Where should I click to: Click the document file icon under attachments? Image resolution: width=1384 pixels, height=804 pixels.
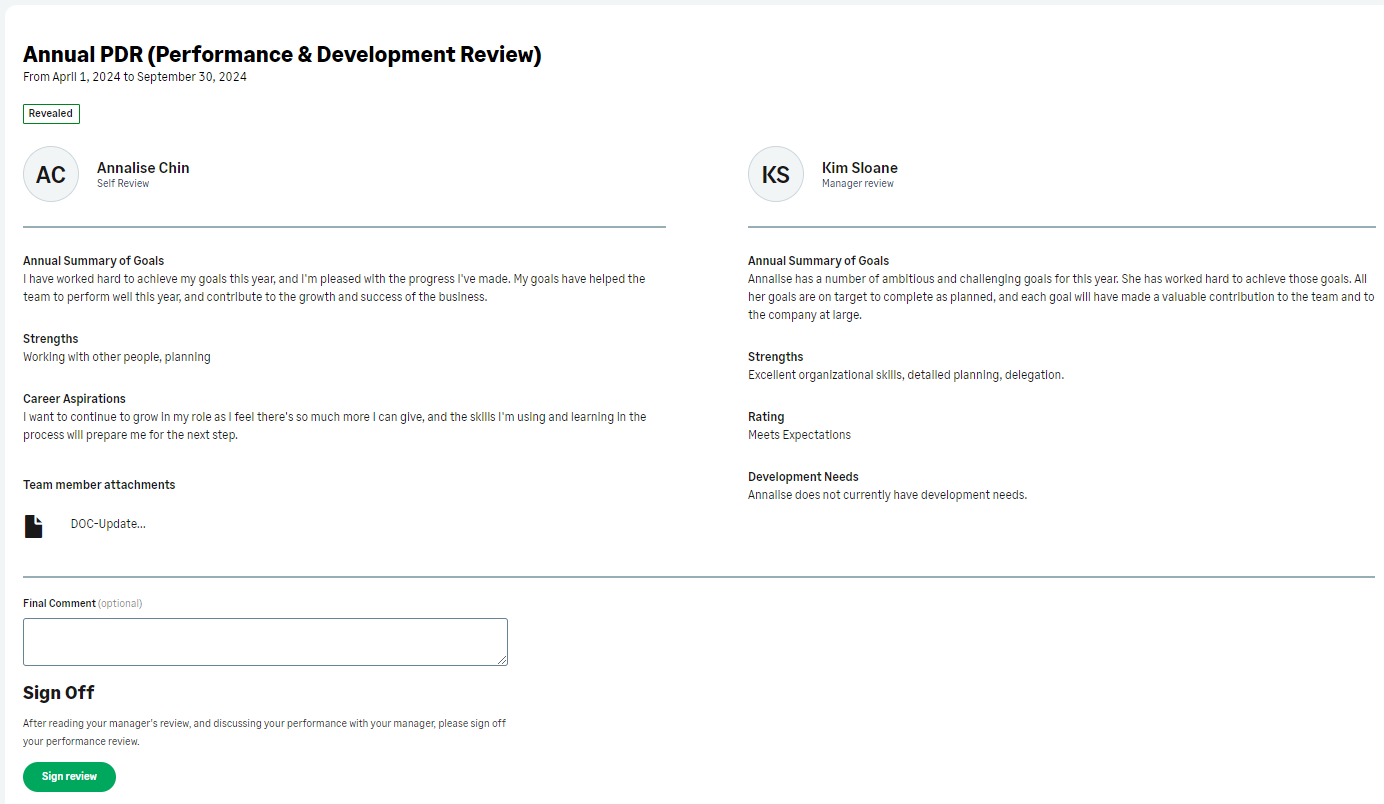tap(34, 526)
